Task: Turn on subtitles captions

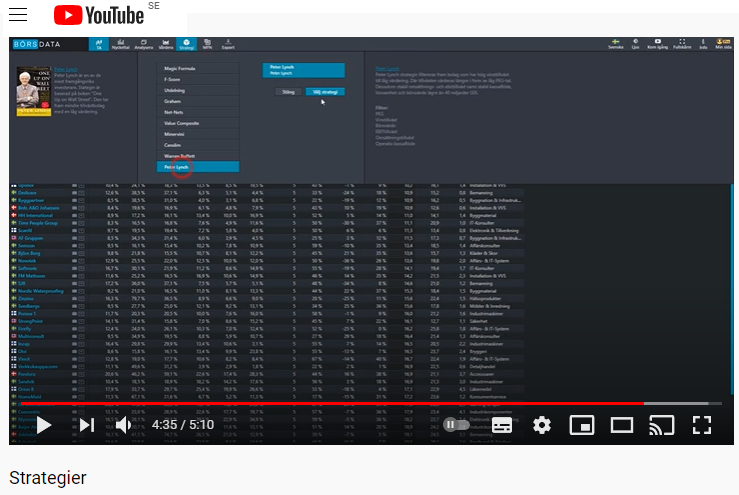Action: [x=502, y=425]
